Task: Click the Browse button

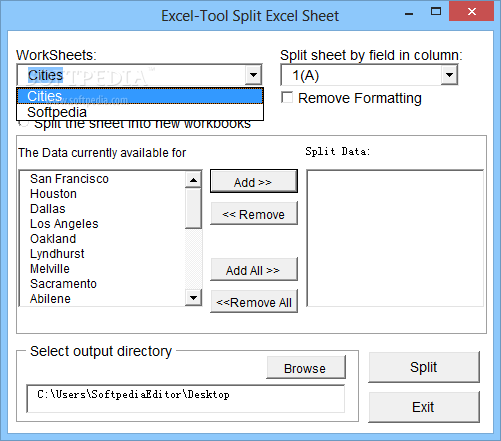Action: [306, 367]
